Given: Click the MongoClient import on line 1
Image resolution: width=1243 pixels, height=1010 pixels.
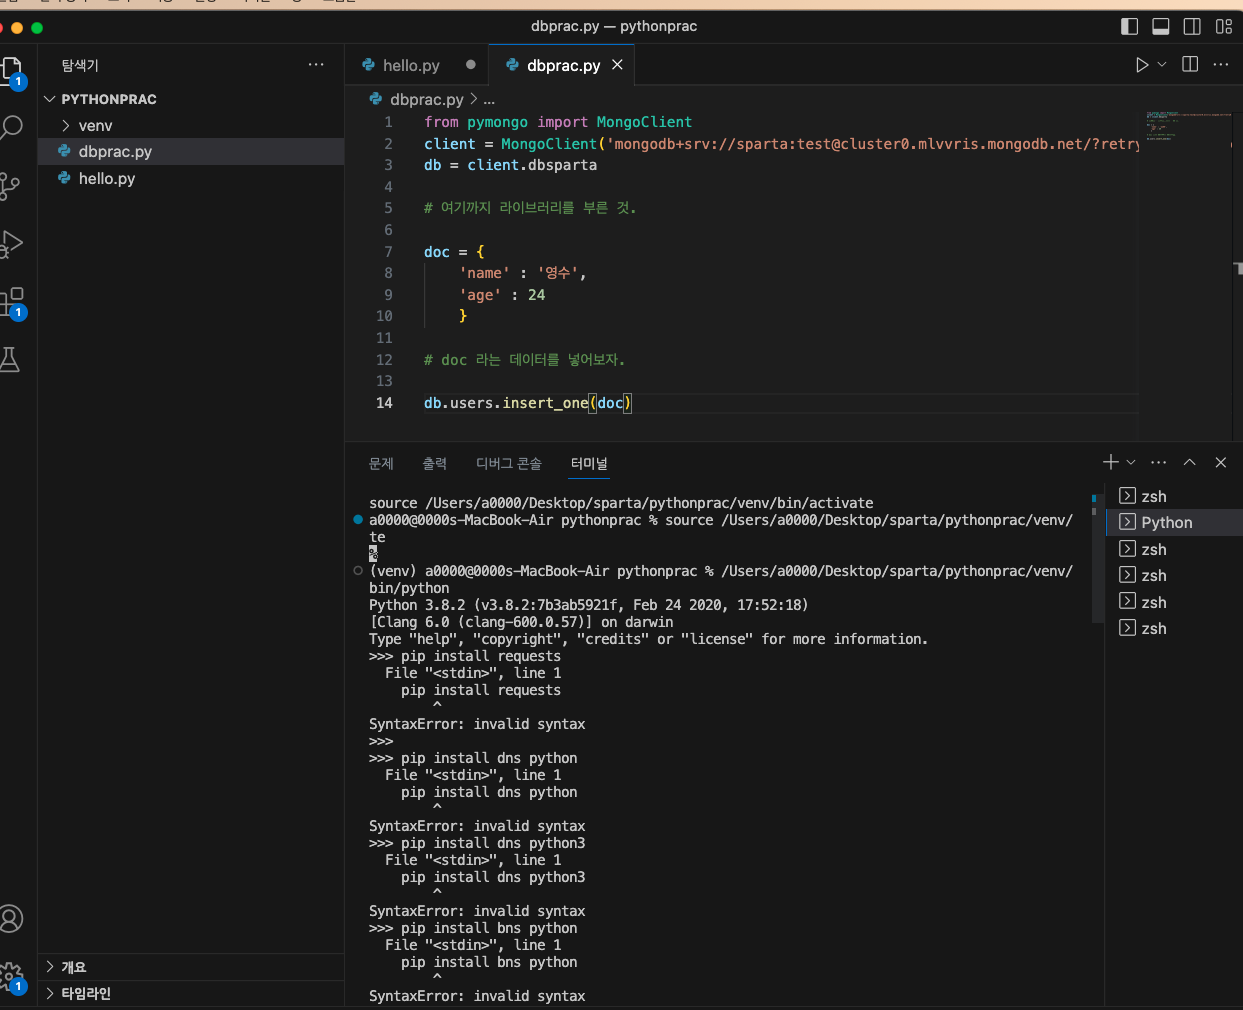Looking at the screenshot, I should click(644, 122).
